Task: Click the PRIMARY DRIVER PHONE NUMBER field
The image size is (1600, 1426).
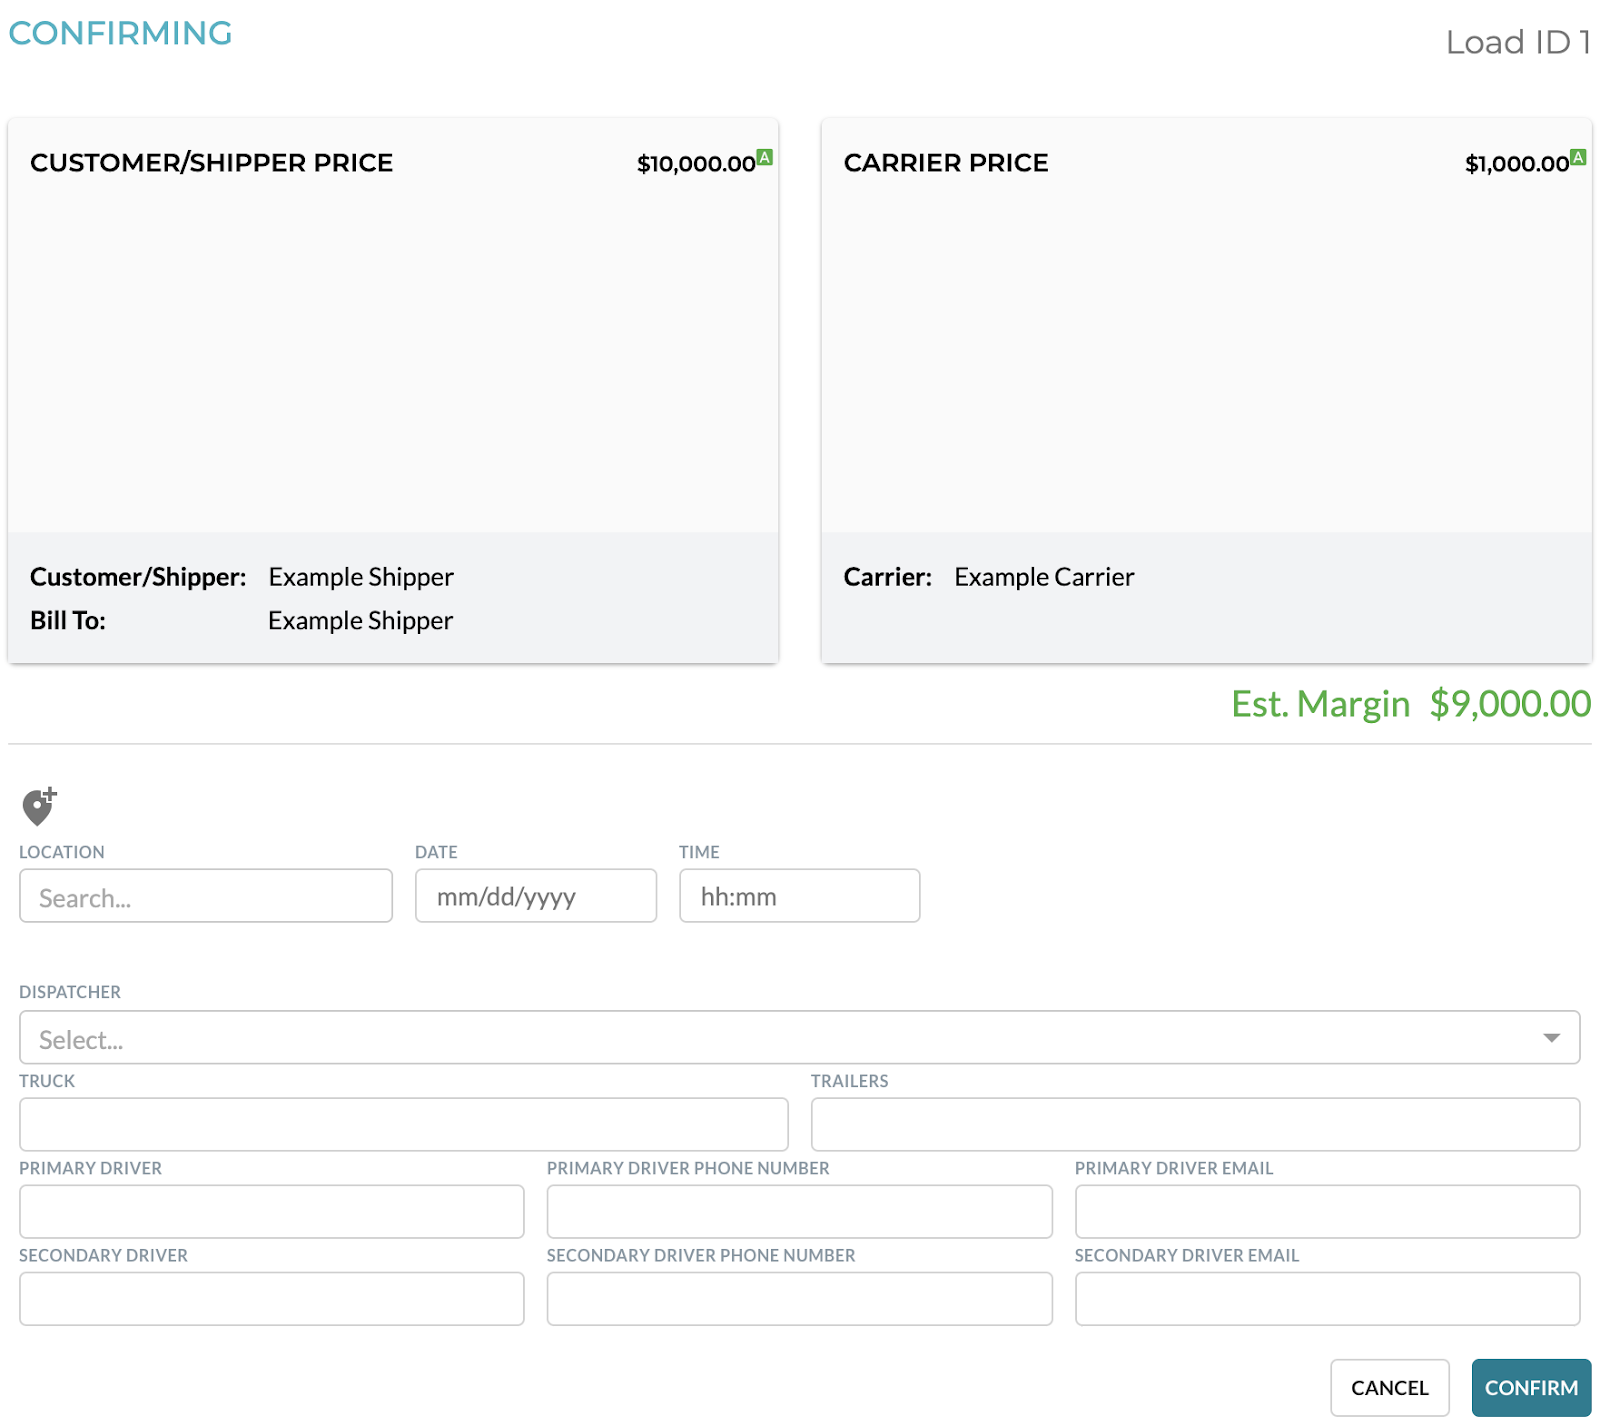Action: (x=798, y=1211)
